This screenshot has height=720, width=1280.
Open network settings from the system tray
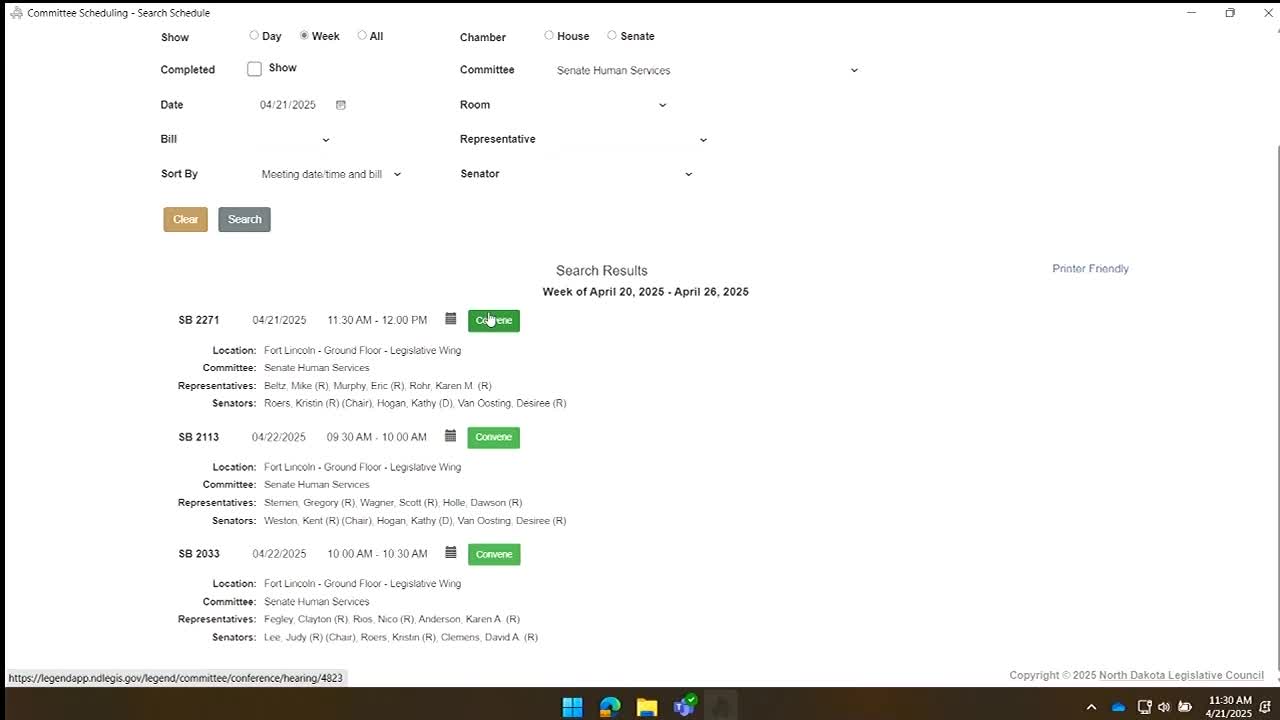1145,707
